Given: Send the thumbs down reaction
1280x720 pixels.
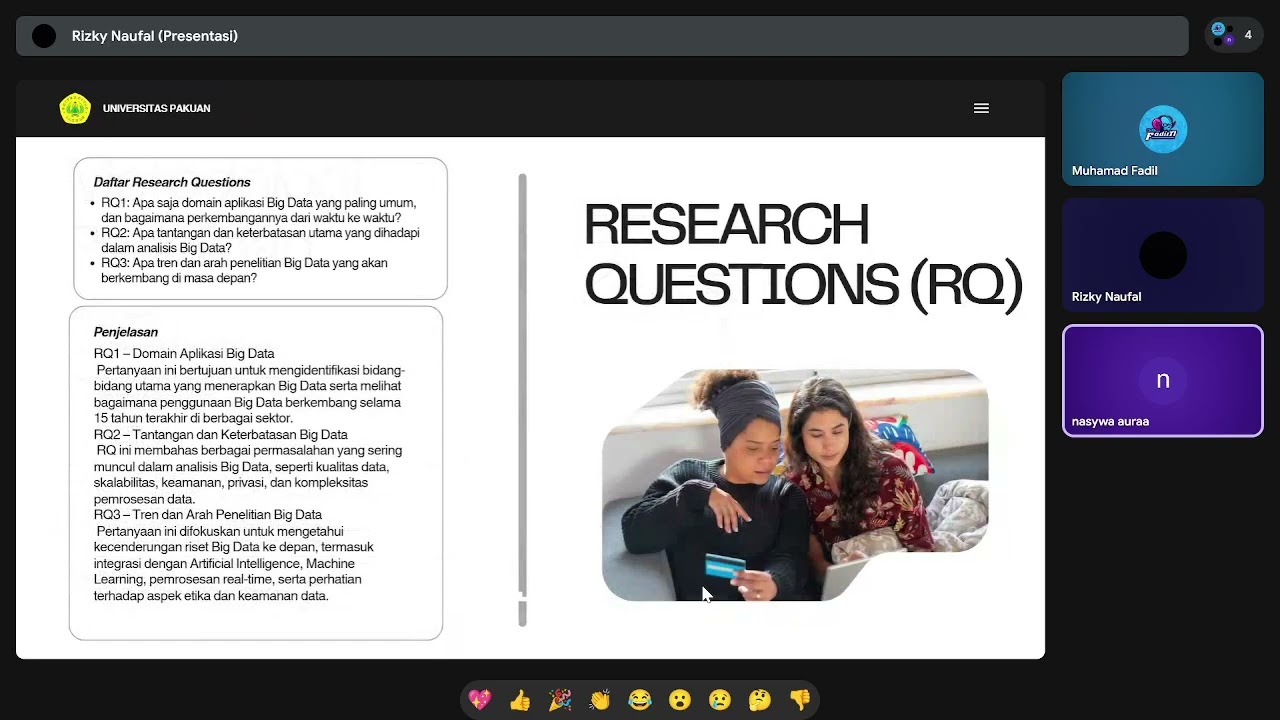Looking at the screenshot, I should 800,700.
